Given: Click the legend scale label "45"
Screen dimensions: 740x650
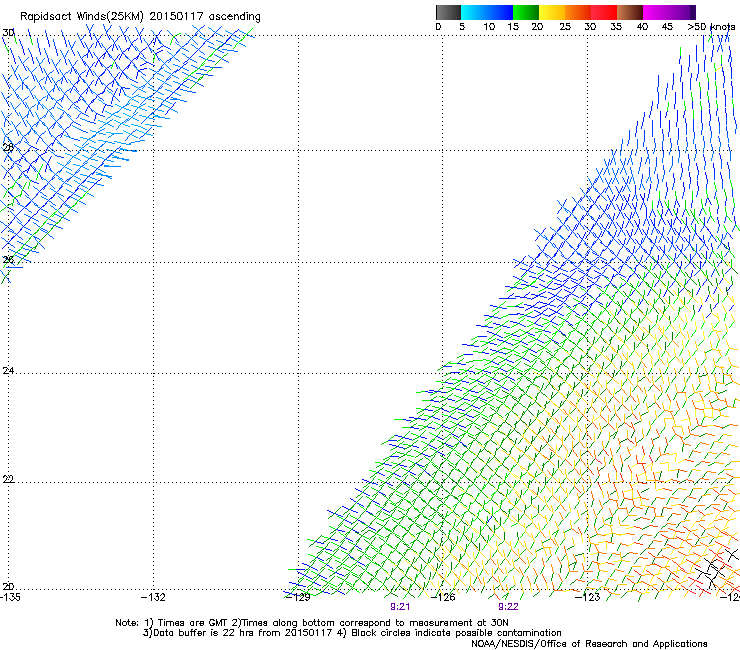Looking at the screenshot, I should [667, 27].
